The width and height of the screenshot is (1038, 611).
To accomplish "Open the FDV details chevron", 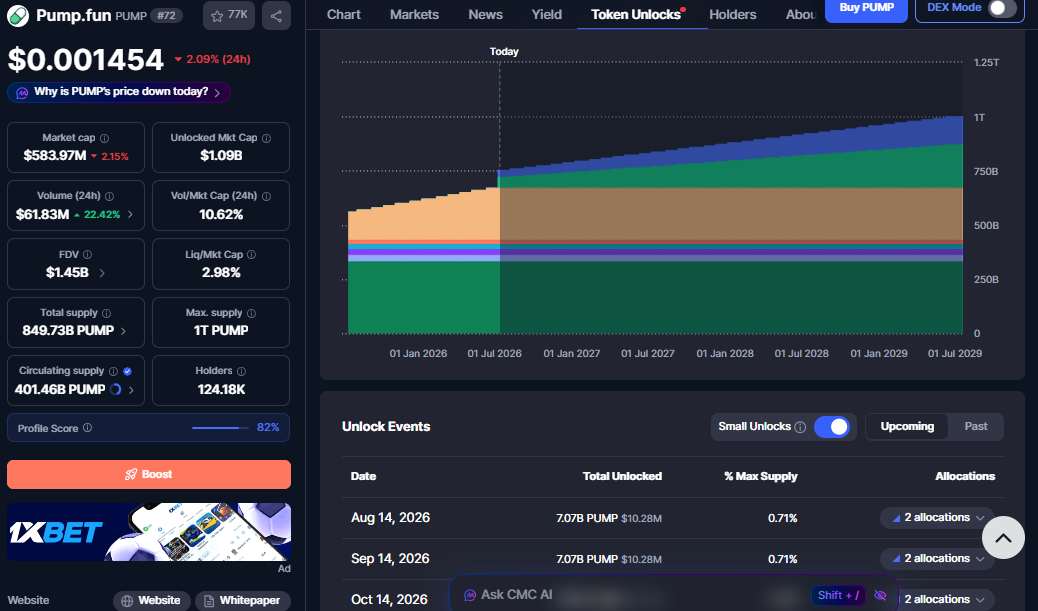I will click(102, 273).
